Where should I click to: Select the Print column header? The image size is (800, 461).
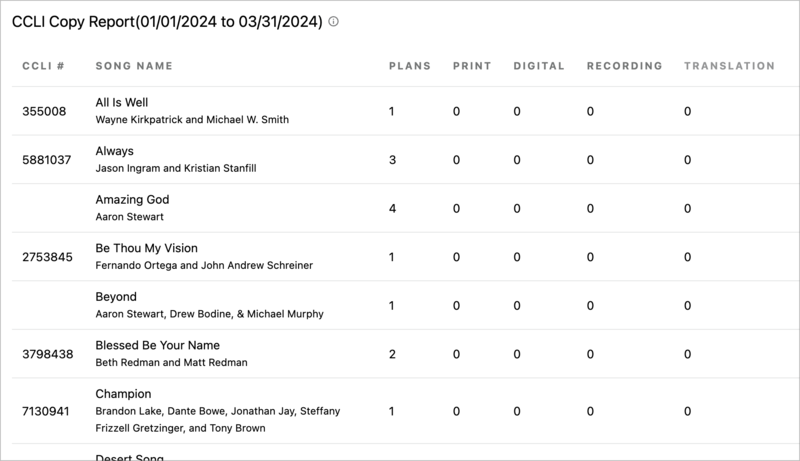(472, 66)
